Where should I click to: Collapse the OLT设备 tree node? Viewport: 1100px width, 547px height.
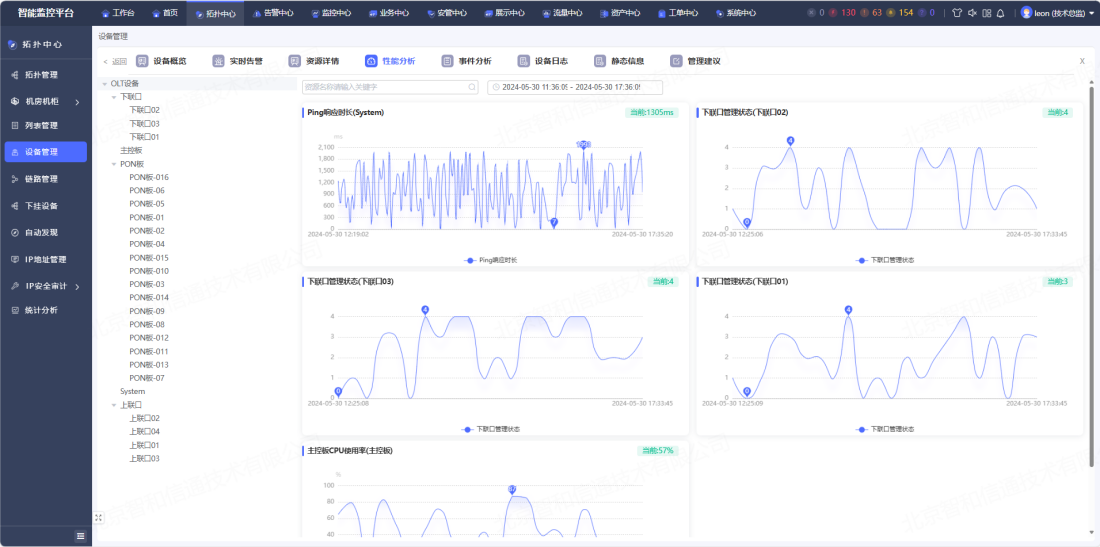pos(105,83)
